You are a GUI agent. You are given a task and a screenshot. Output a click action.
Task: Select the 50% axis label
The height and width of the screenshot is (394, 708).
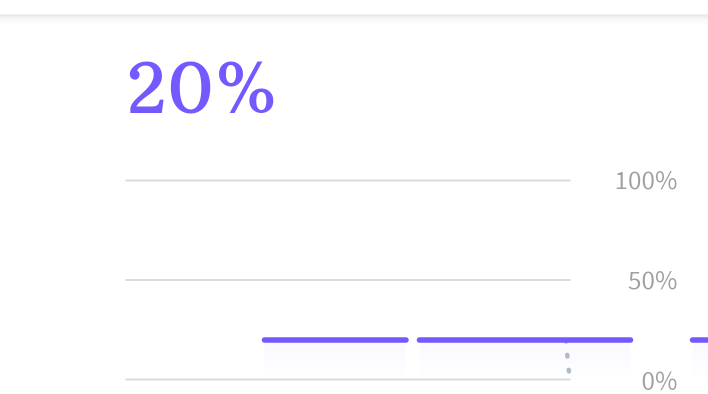[x=652, y=281]
